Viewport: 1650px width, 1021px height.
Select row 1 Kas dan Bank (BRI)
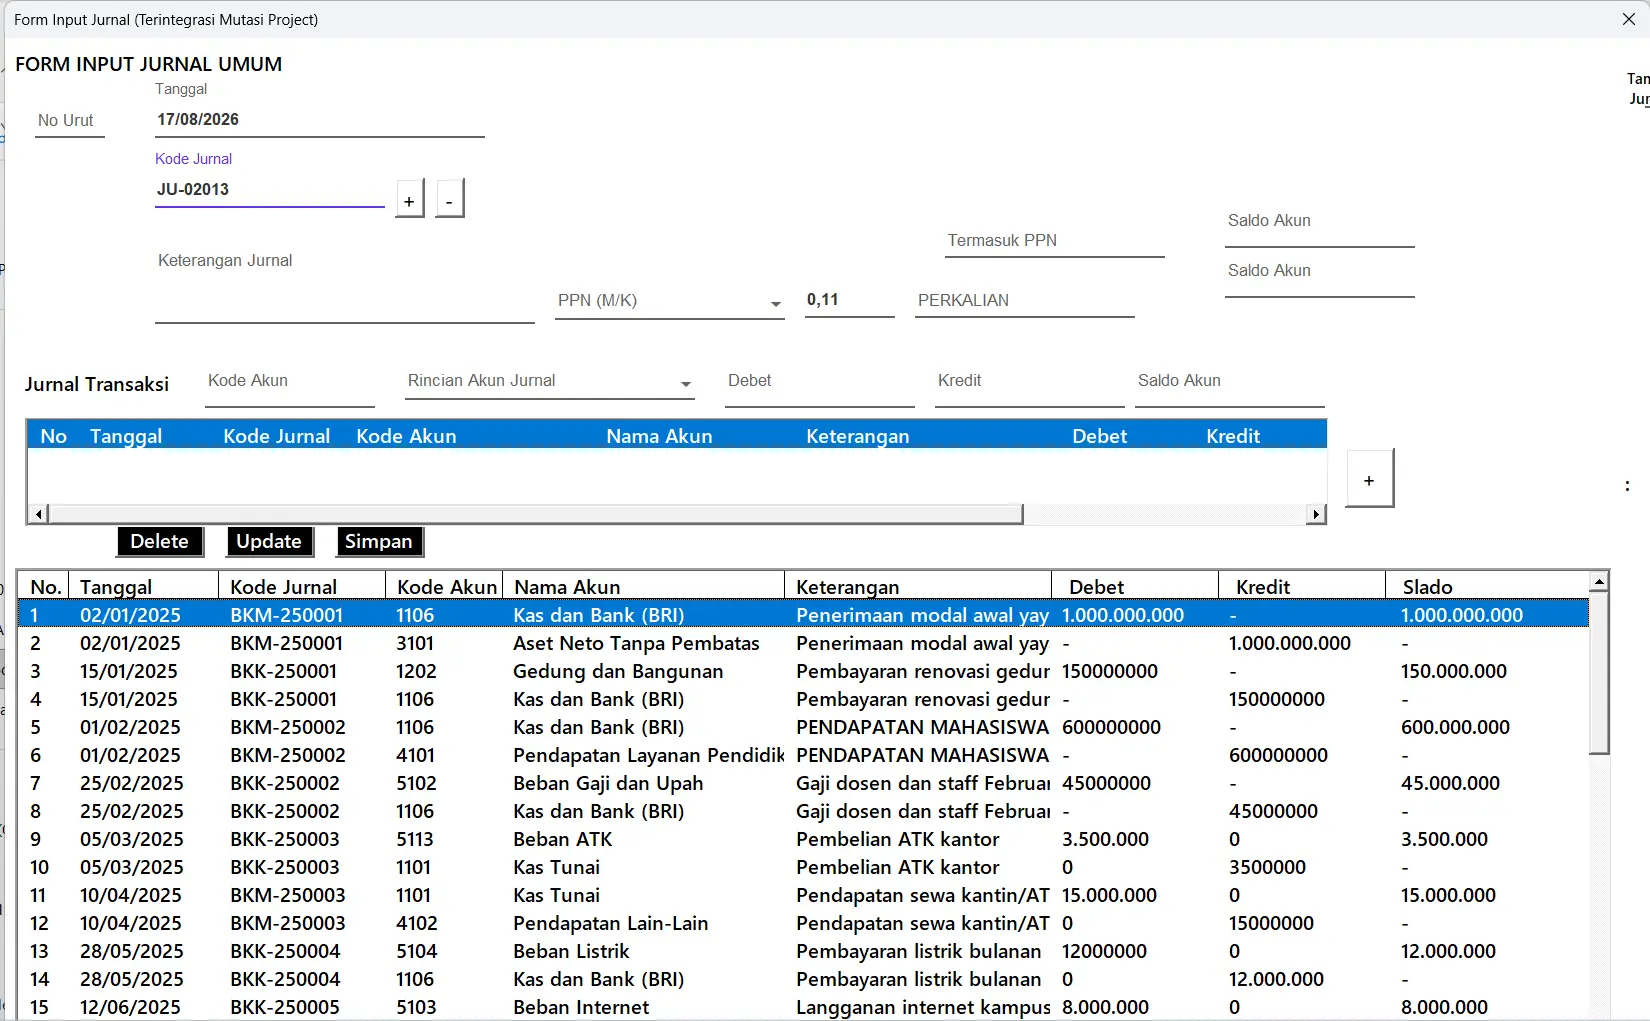tap(803, 615)
